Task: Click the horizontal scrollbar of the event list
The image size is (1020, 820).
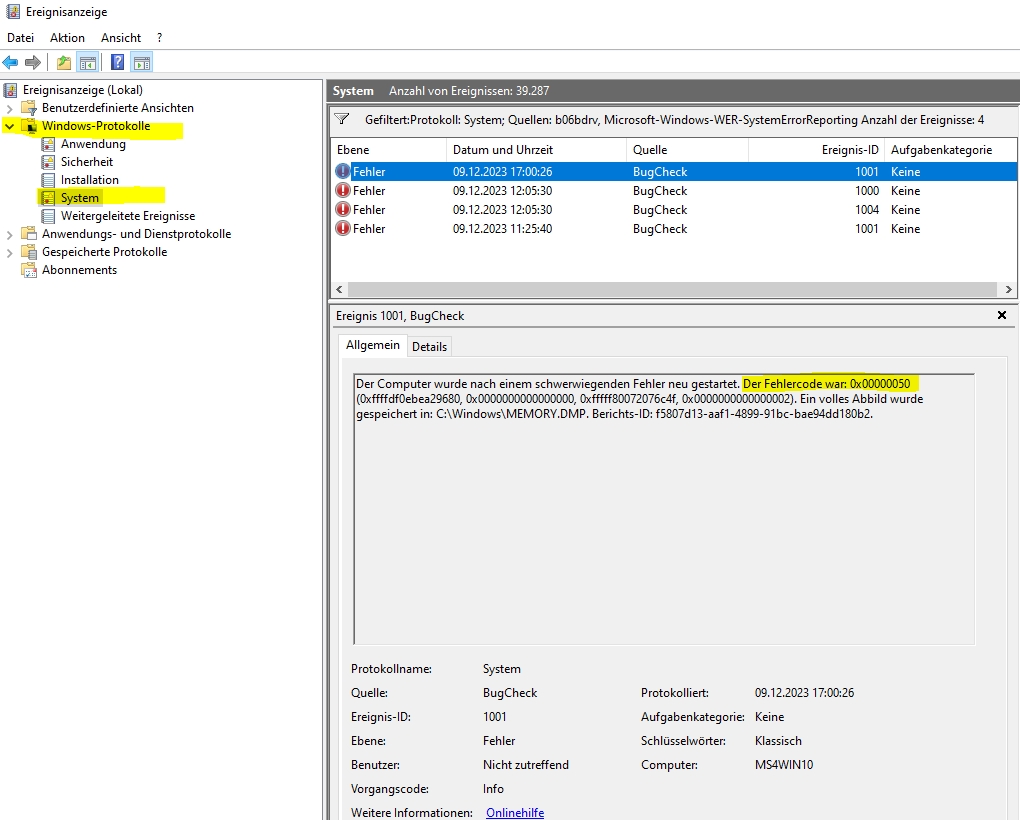Action: coord(670,289)
